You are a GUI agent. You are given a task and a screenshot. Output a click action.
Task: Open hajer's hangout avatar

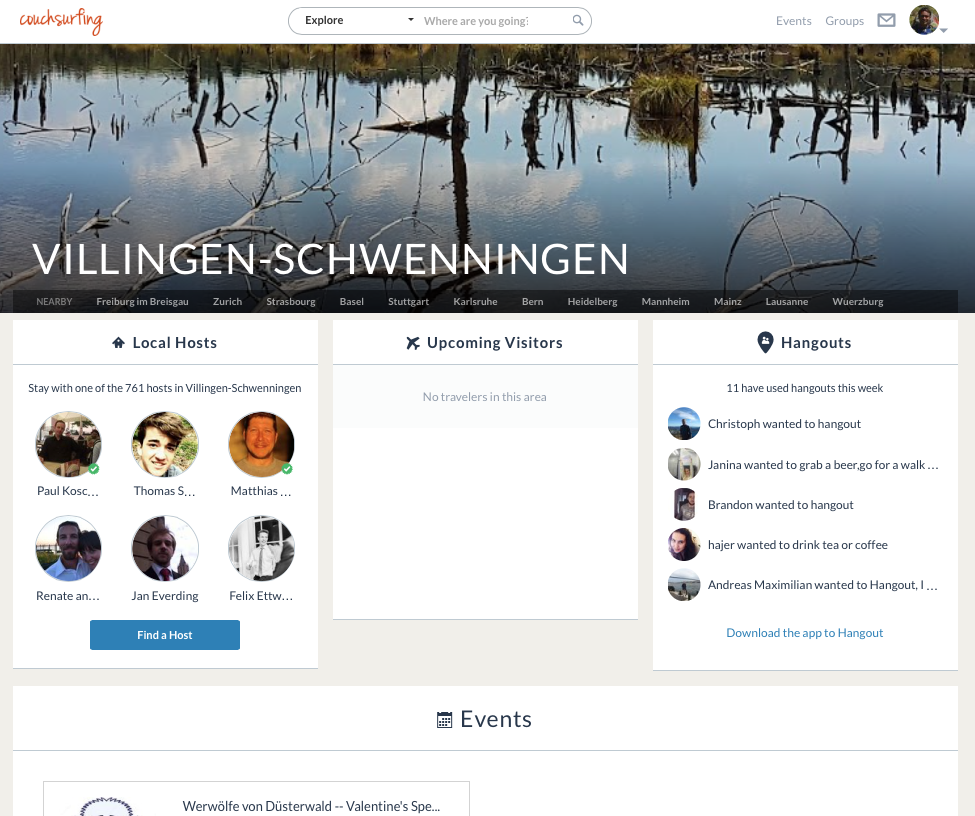pos(684,545)
